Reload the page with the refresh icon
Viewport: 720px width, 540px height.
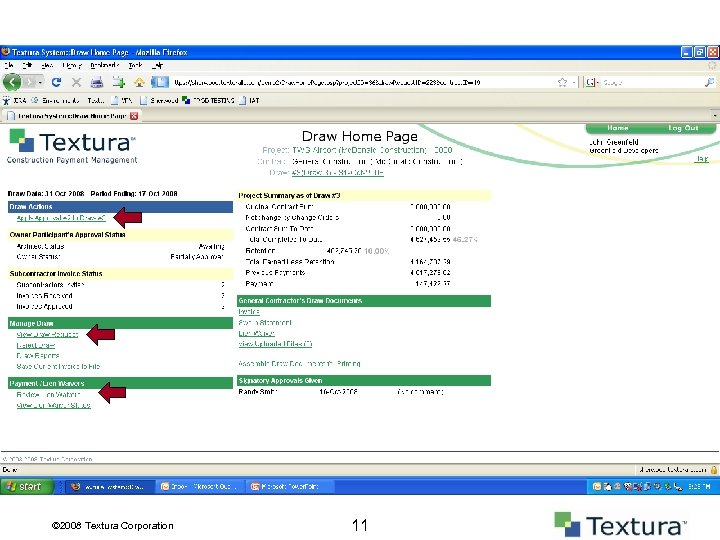tap(56, 82)
